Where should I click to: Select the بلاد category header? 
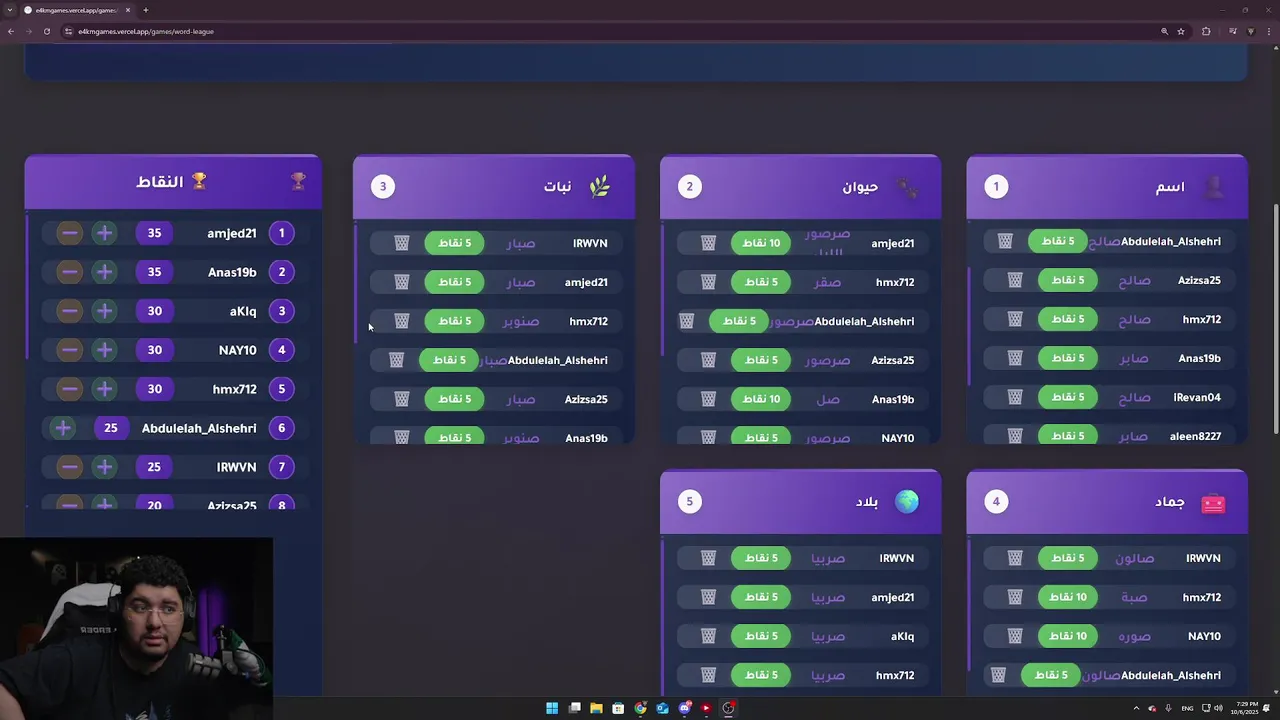(x=800, y=502)
